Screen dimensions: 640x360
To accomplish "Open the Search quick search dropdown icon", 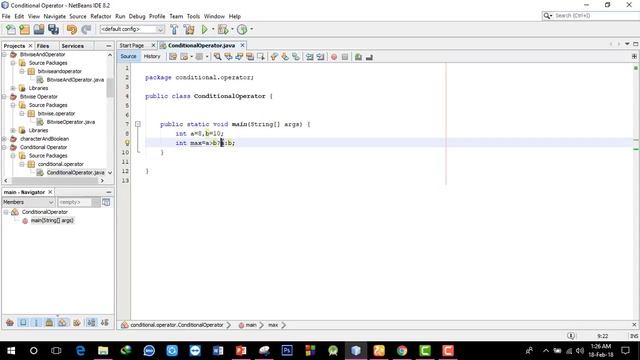I will coord(547,16).
